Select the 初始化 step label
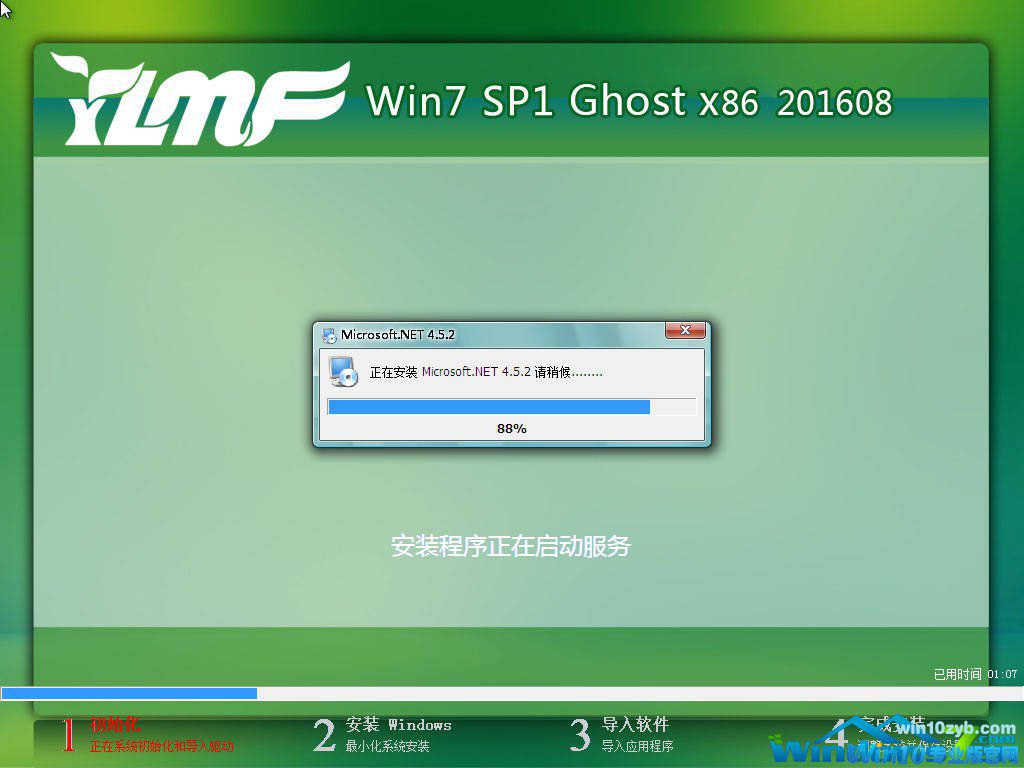This screenshot has width=1024, height=768. click(x=116, y=725)
